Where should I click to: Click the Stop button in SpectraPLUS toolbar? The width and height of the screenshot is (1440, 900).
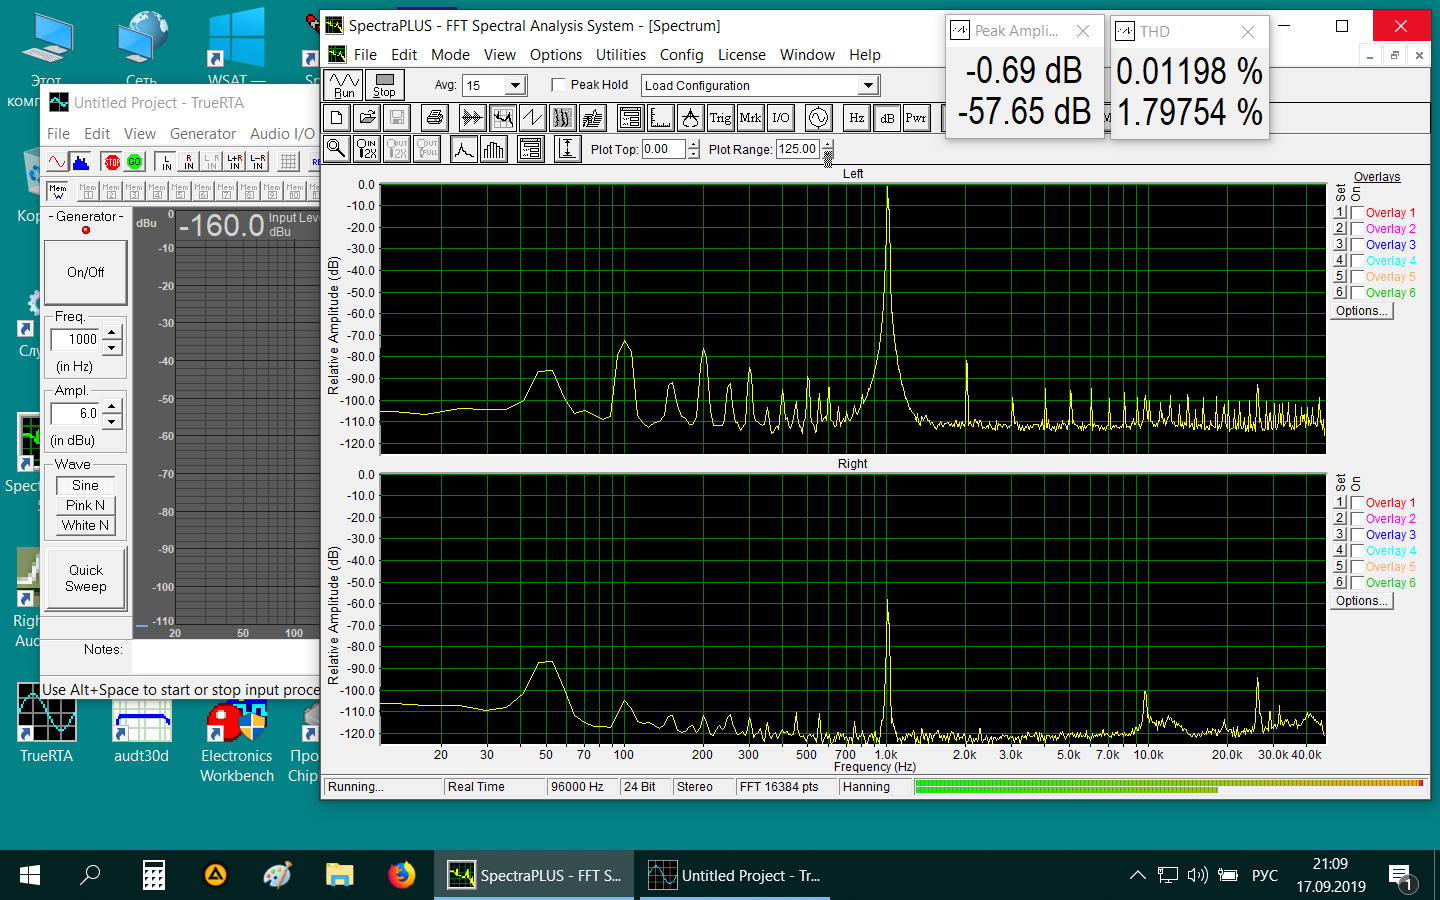point(384,85)
